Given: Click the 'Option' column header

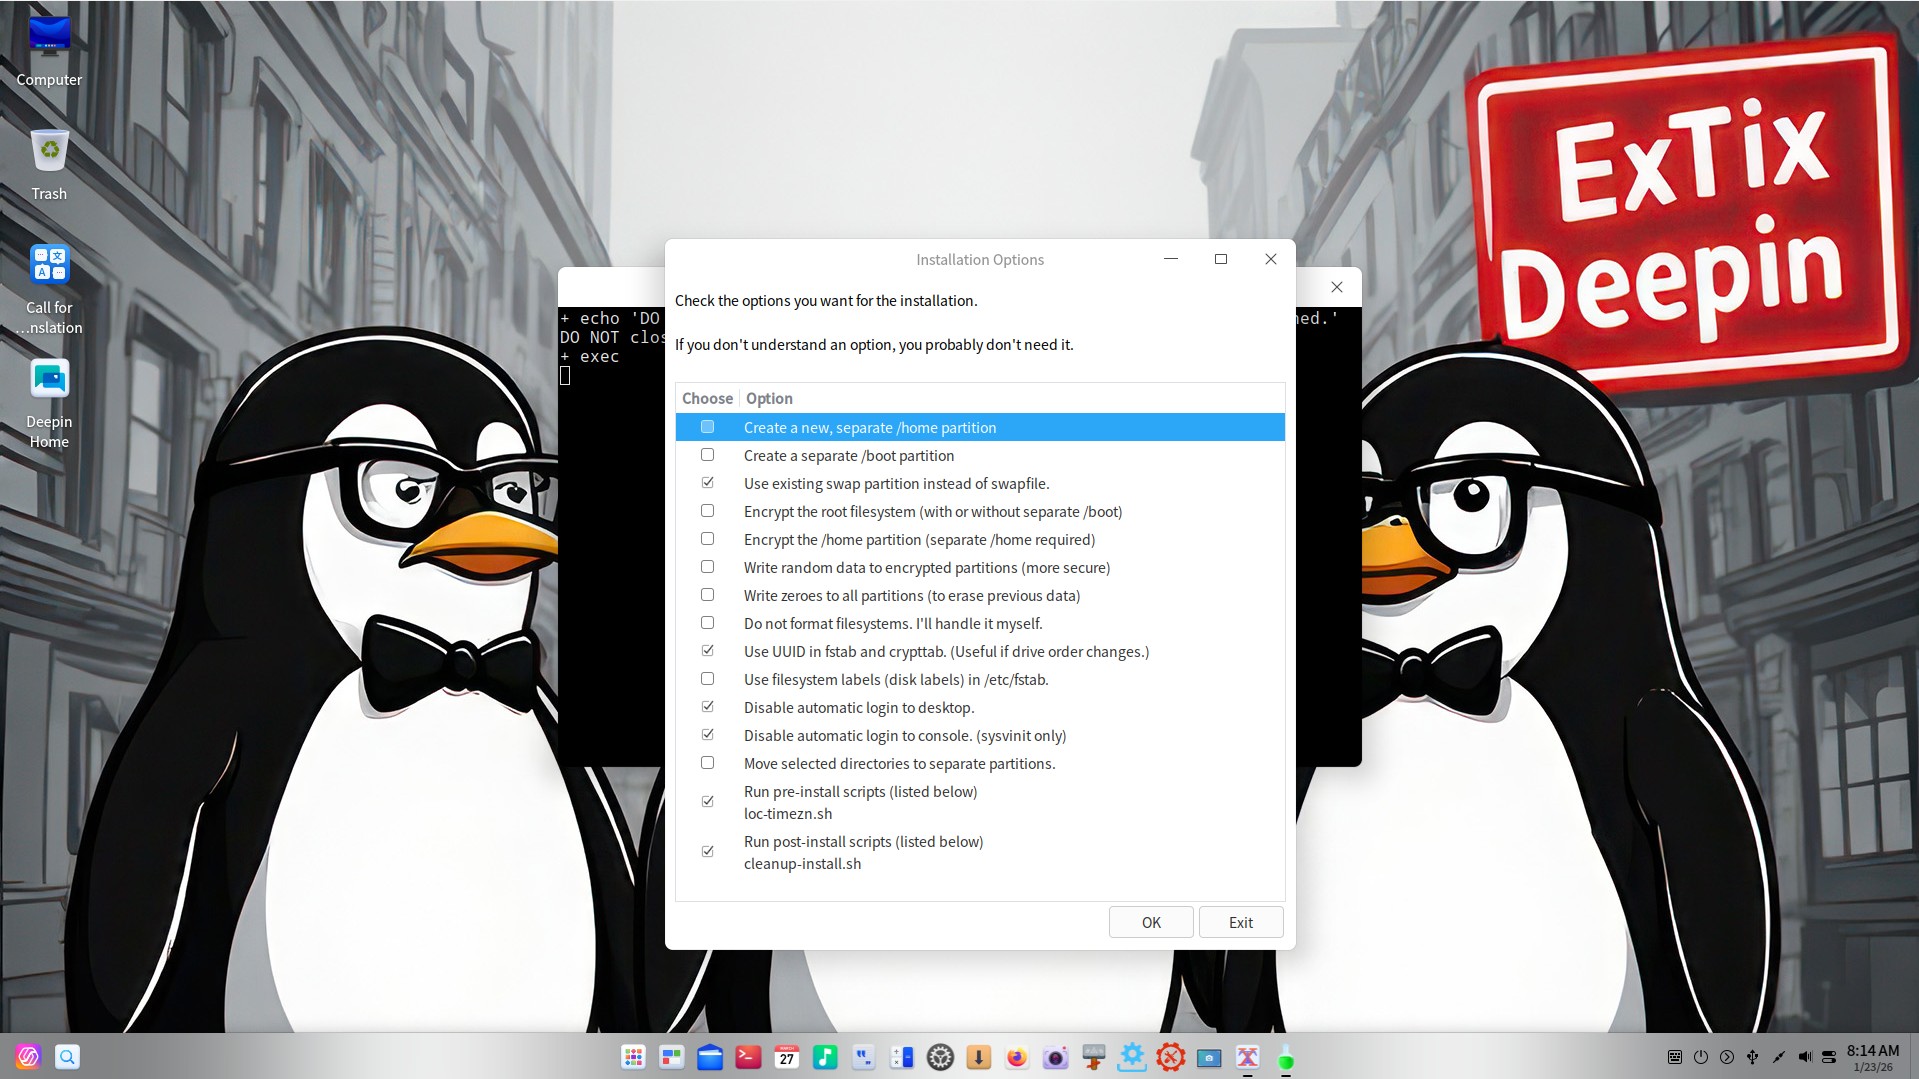Looking at the screenshot, I should [x=769, y=398].
